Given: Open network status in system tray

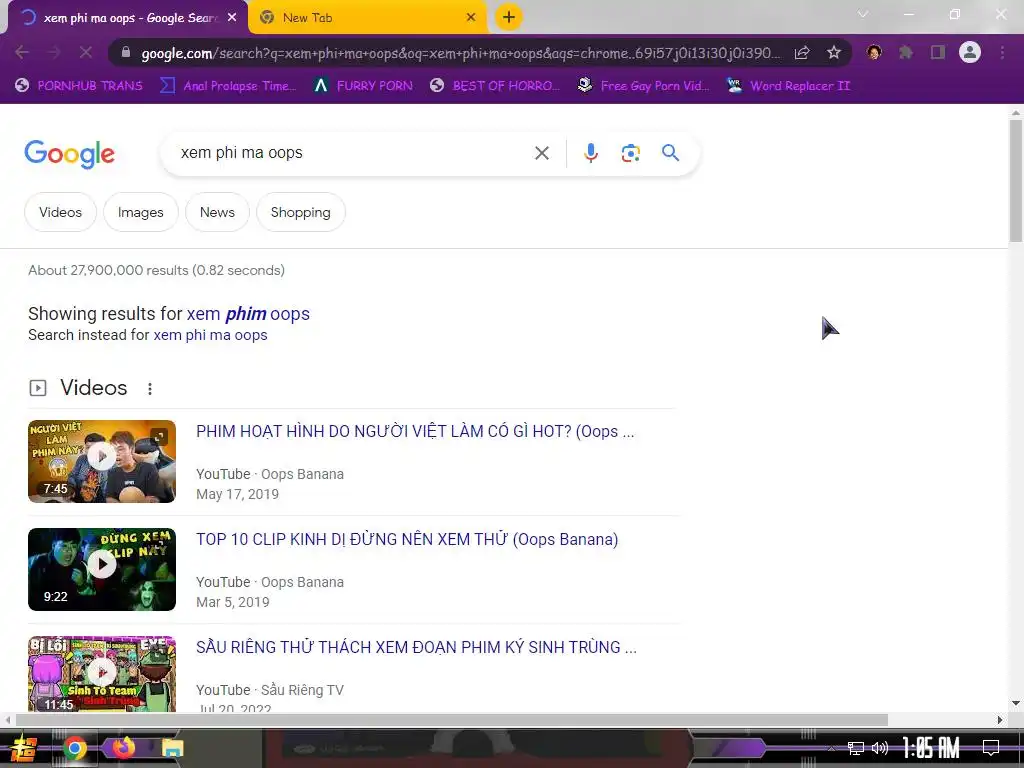Looking at the screenshot, I should click(856, 748).
